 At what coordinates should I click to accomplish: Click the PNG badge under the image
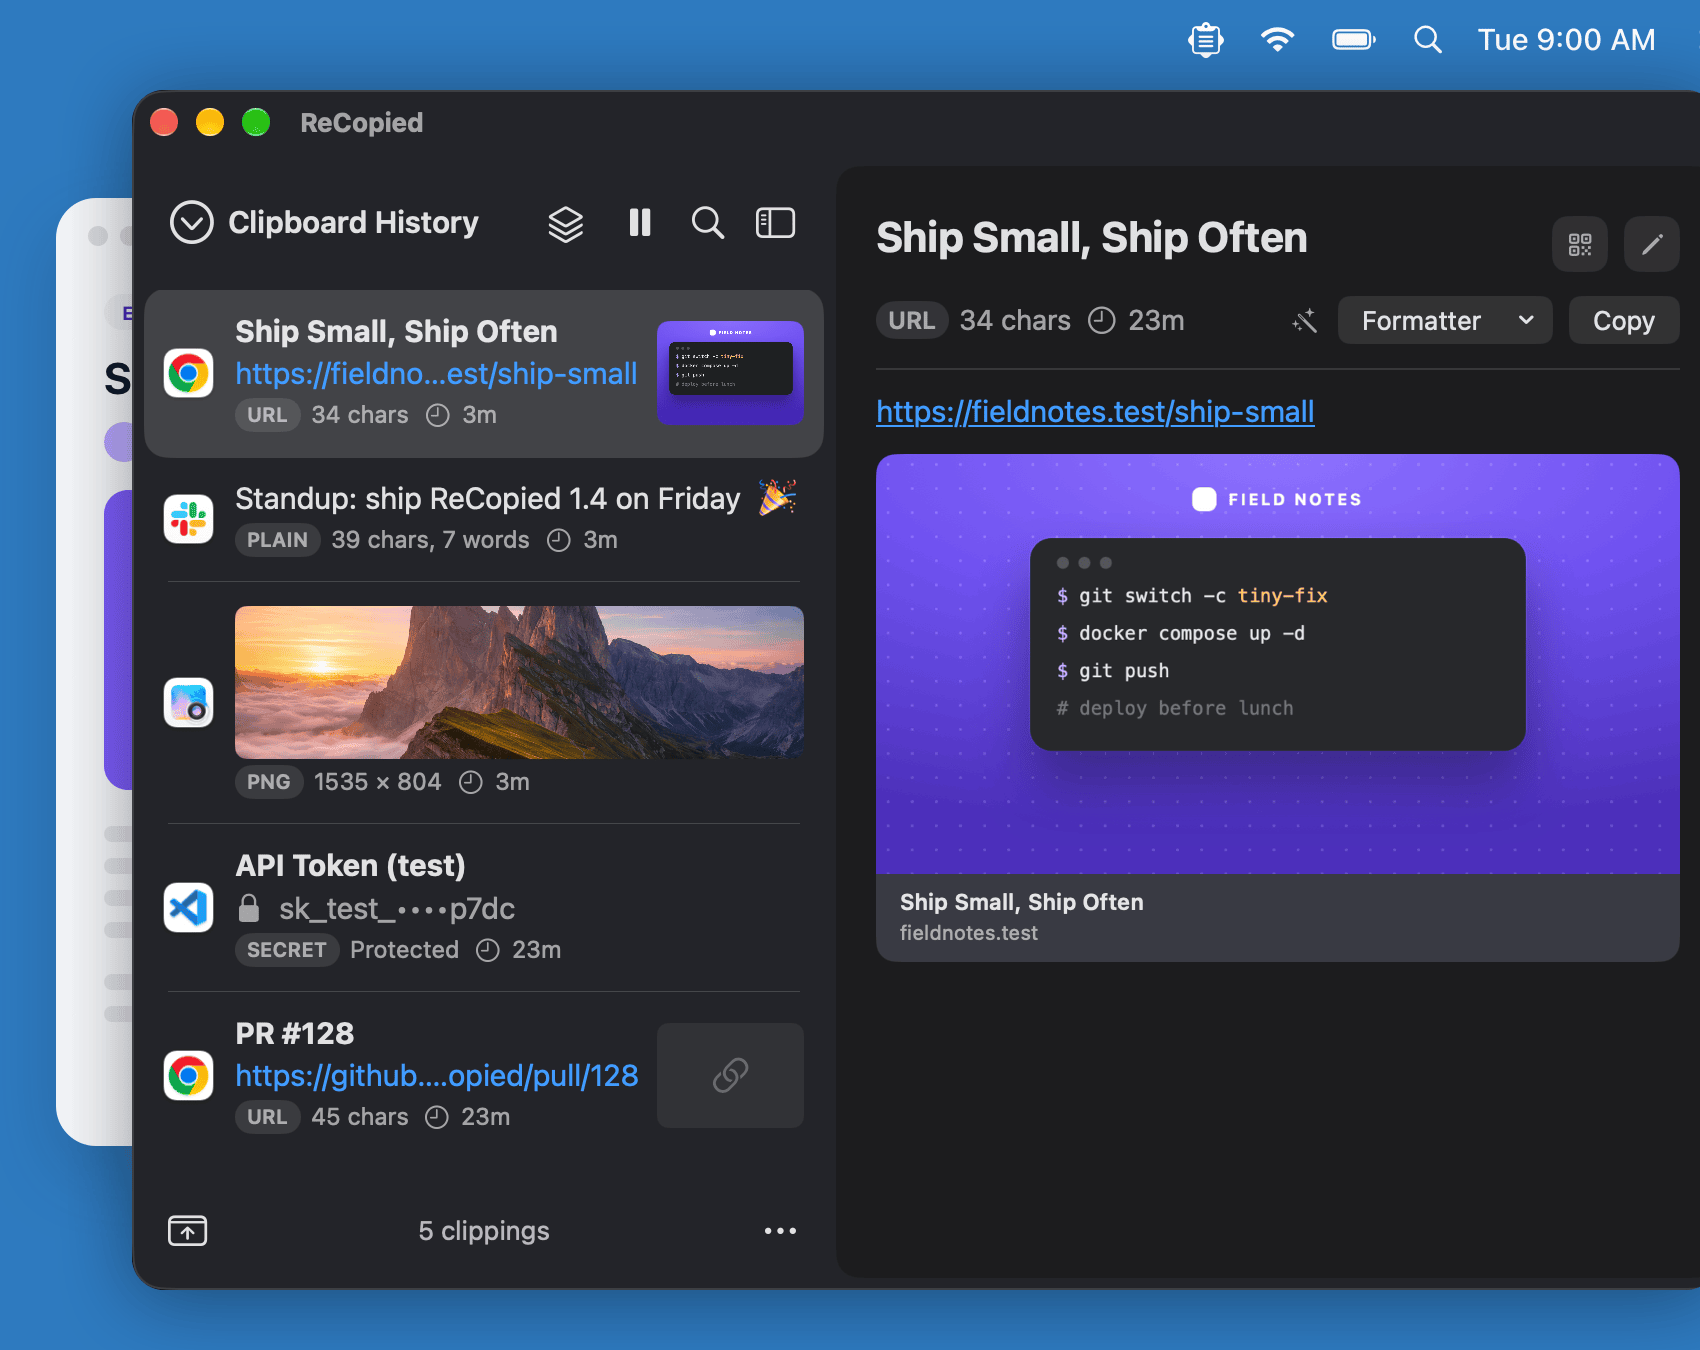tap(269, 782)
